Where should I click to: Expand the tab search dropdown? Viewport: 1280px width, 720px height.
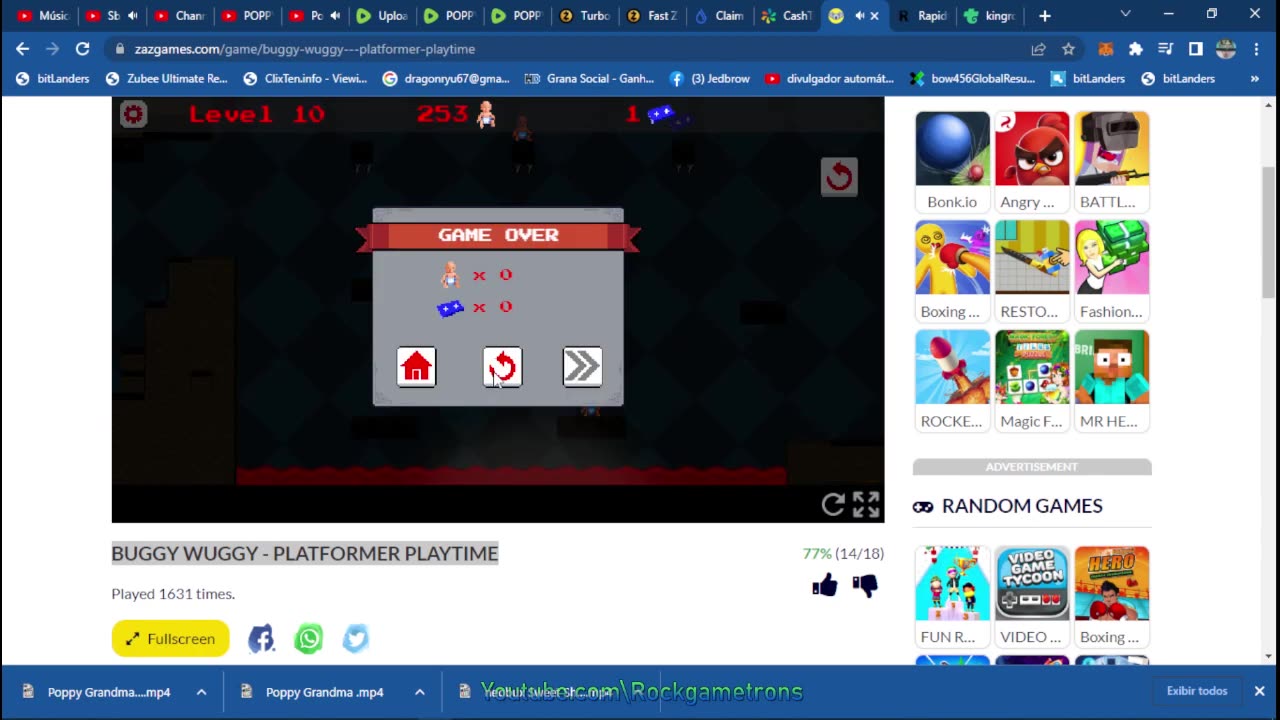(x=1126, y=14)
